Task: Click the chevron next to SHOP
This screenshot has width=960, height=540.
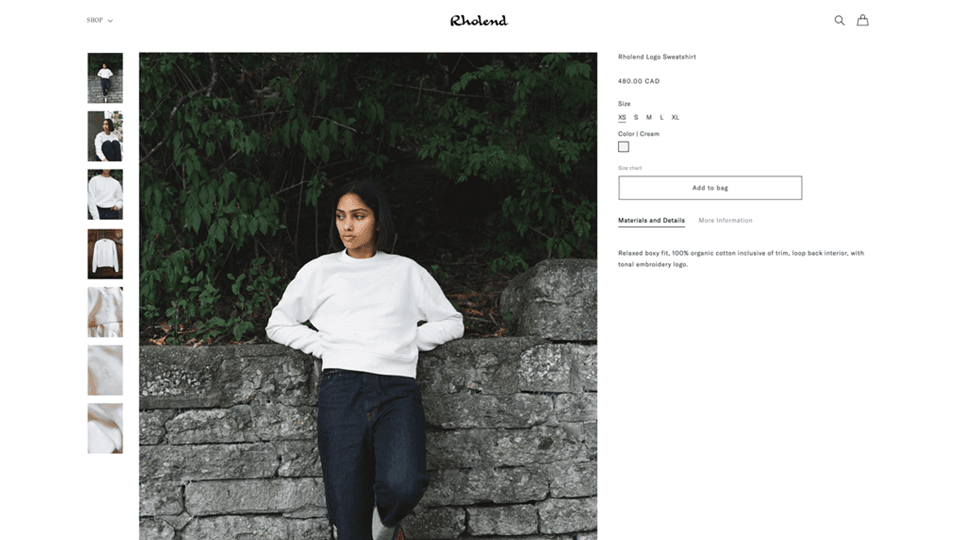Action: (110, 21)
